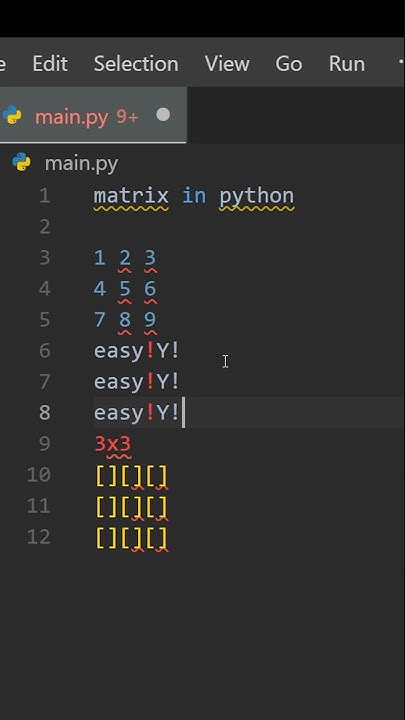Image resolution: width=405 pixels, height=720 pixels.
Task: Click 'easy!Y!' text on line 6
Action: pos(137,351)
